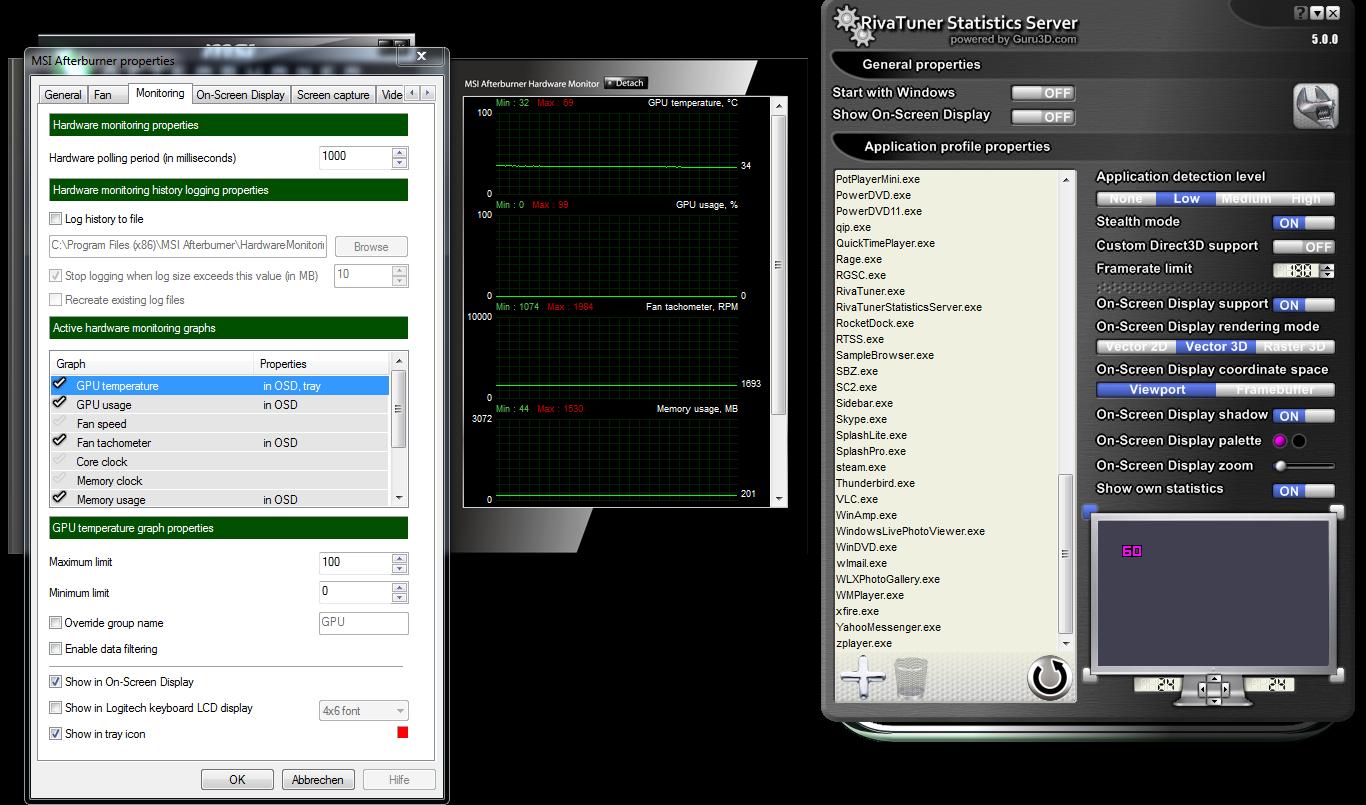
Task: Toggle Core clock graph checkmark
Action: [60, 460]
